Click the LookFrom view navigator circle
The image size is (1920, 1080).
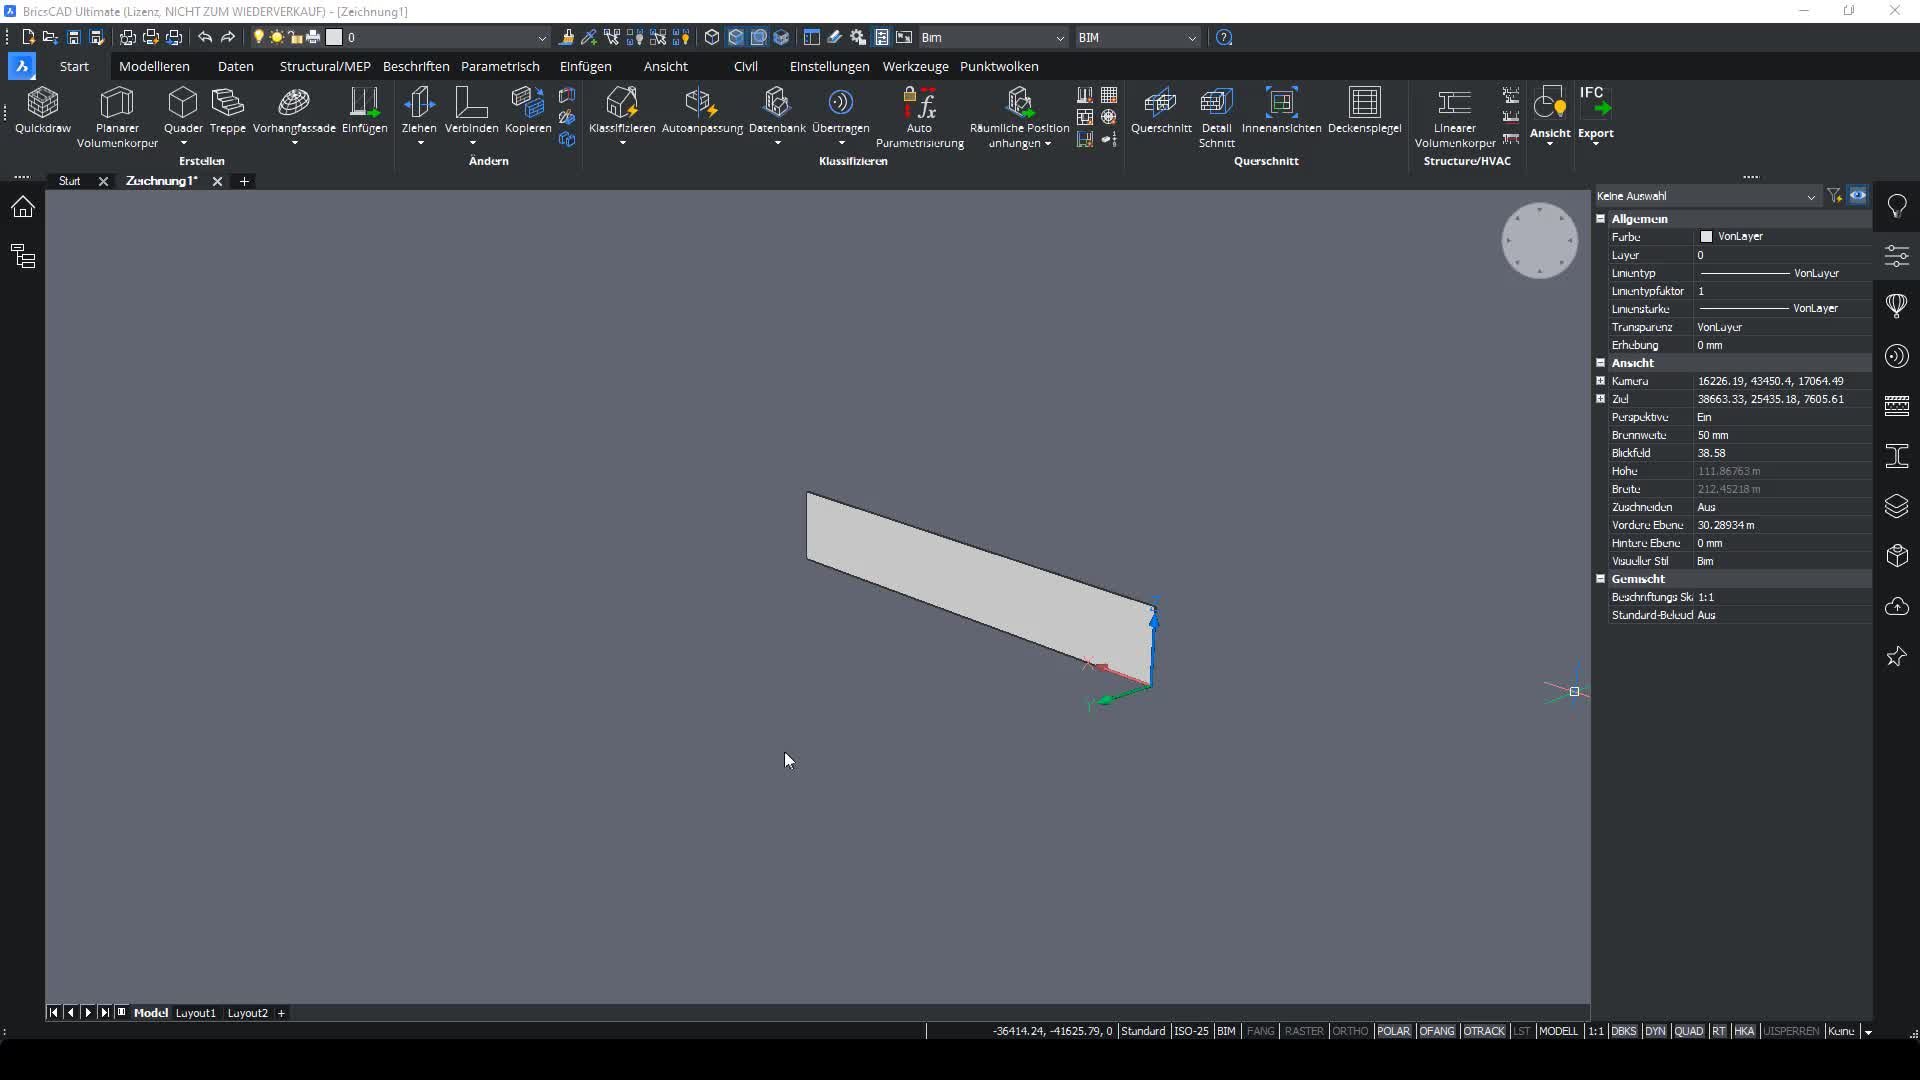(1539, 241)
